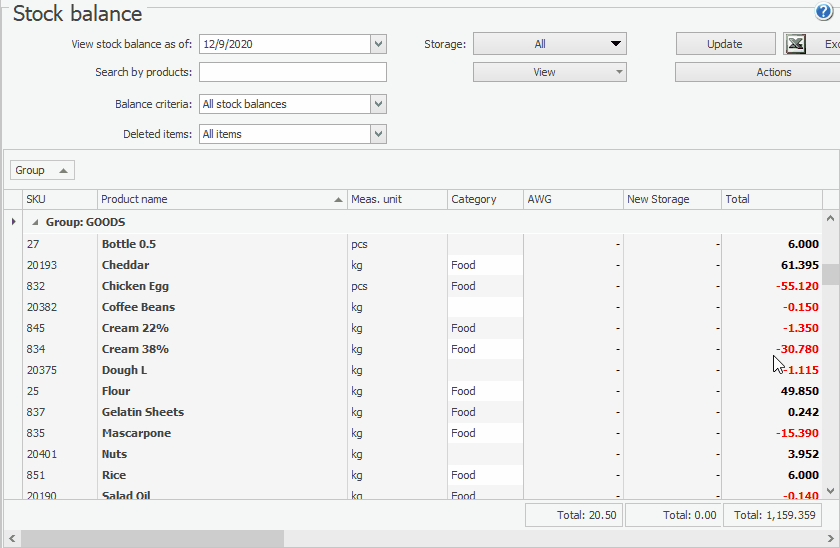Screen dimensions: 840x548
Task: Click the Total column header
Action: click(771, 199)
